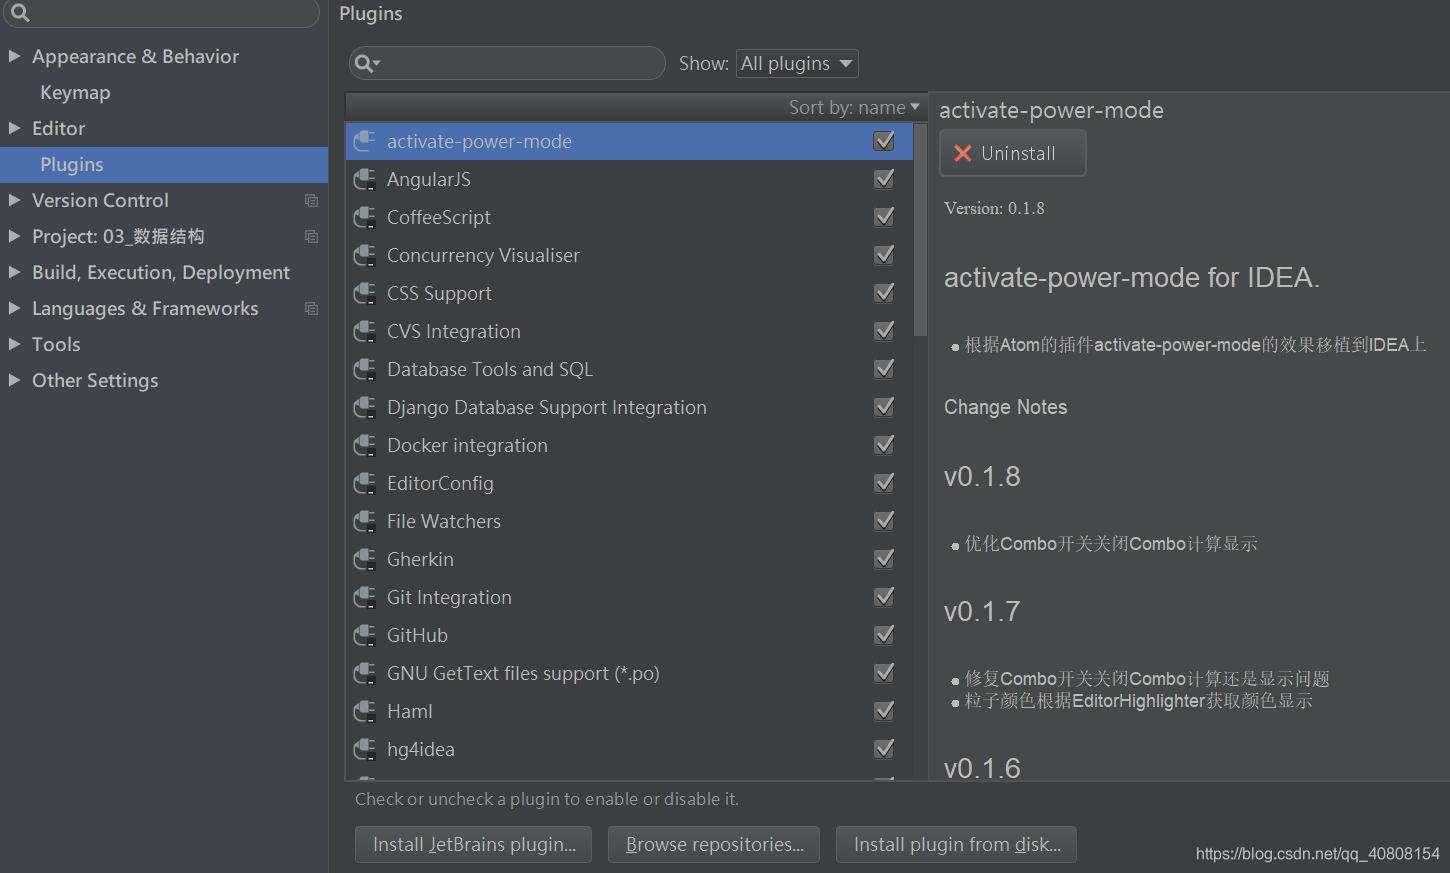Click the settings search magnifier icon in the sidebar
The height and width of the screenshot is (873, 1450).
tap(20, 12)
